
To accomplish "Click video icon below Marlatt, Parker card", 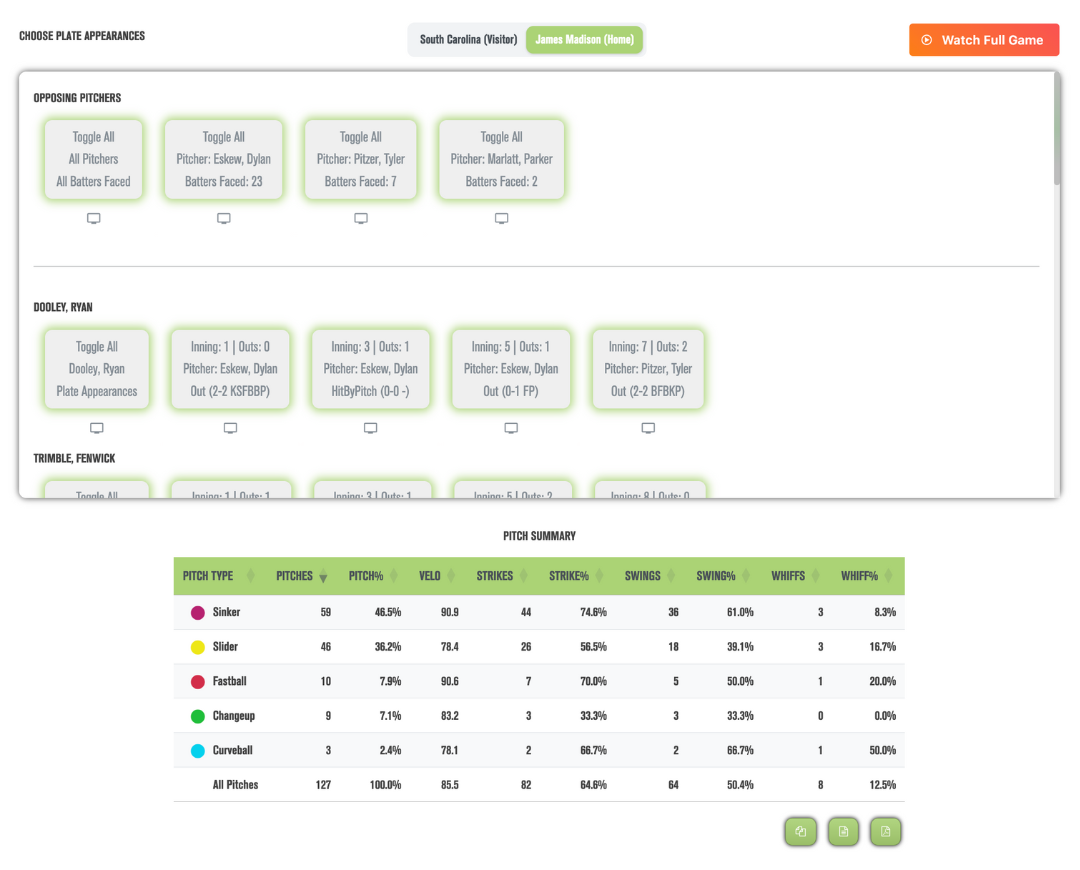I will [x=501, y=218].
